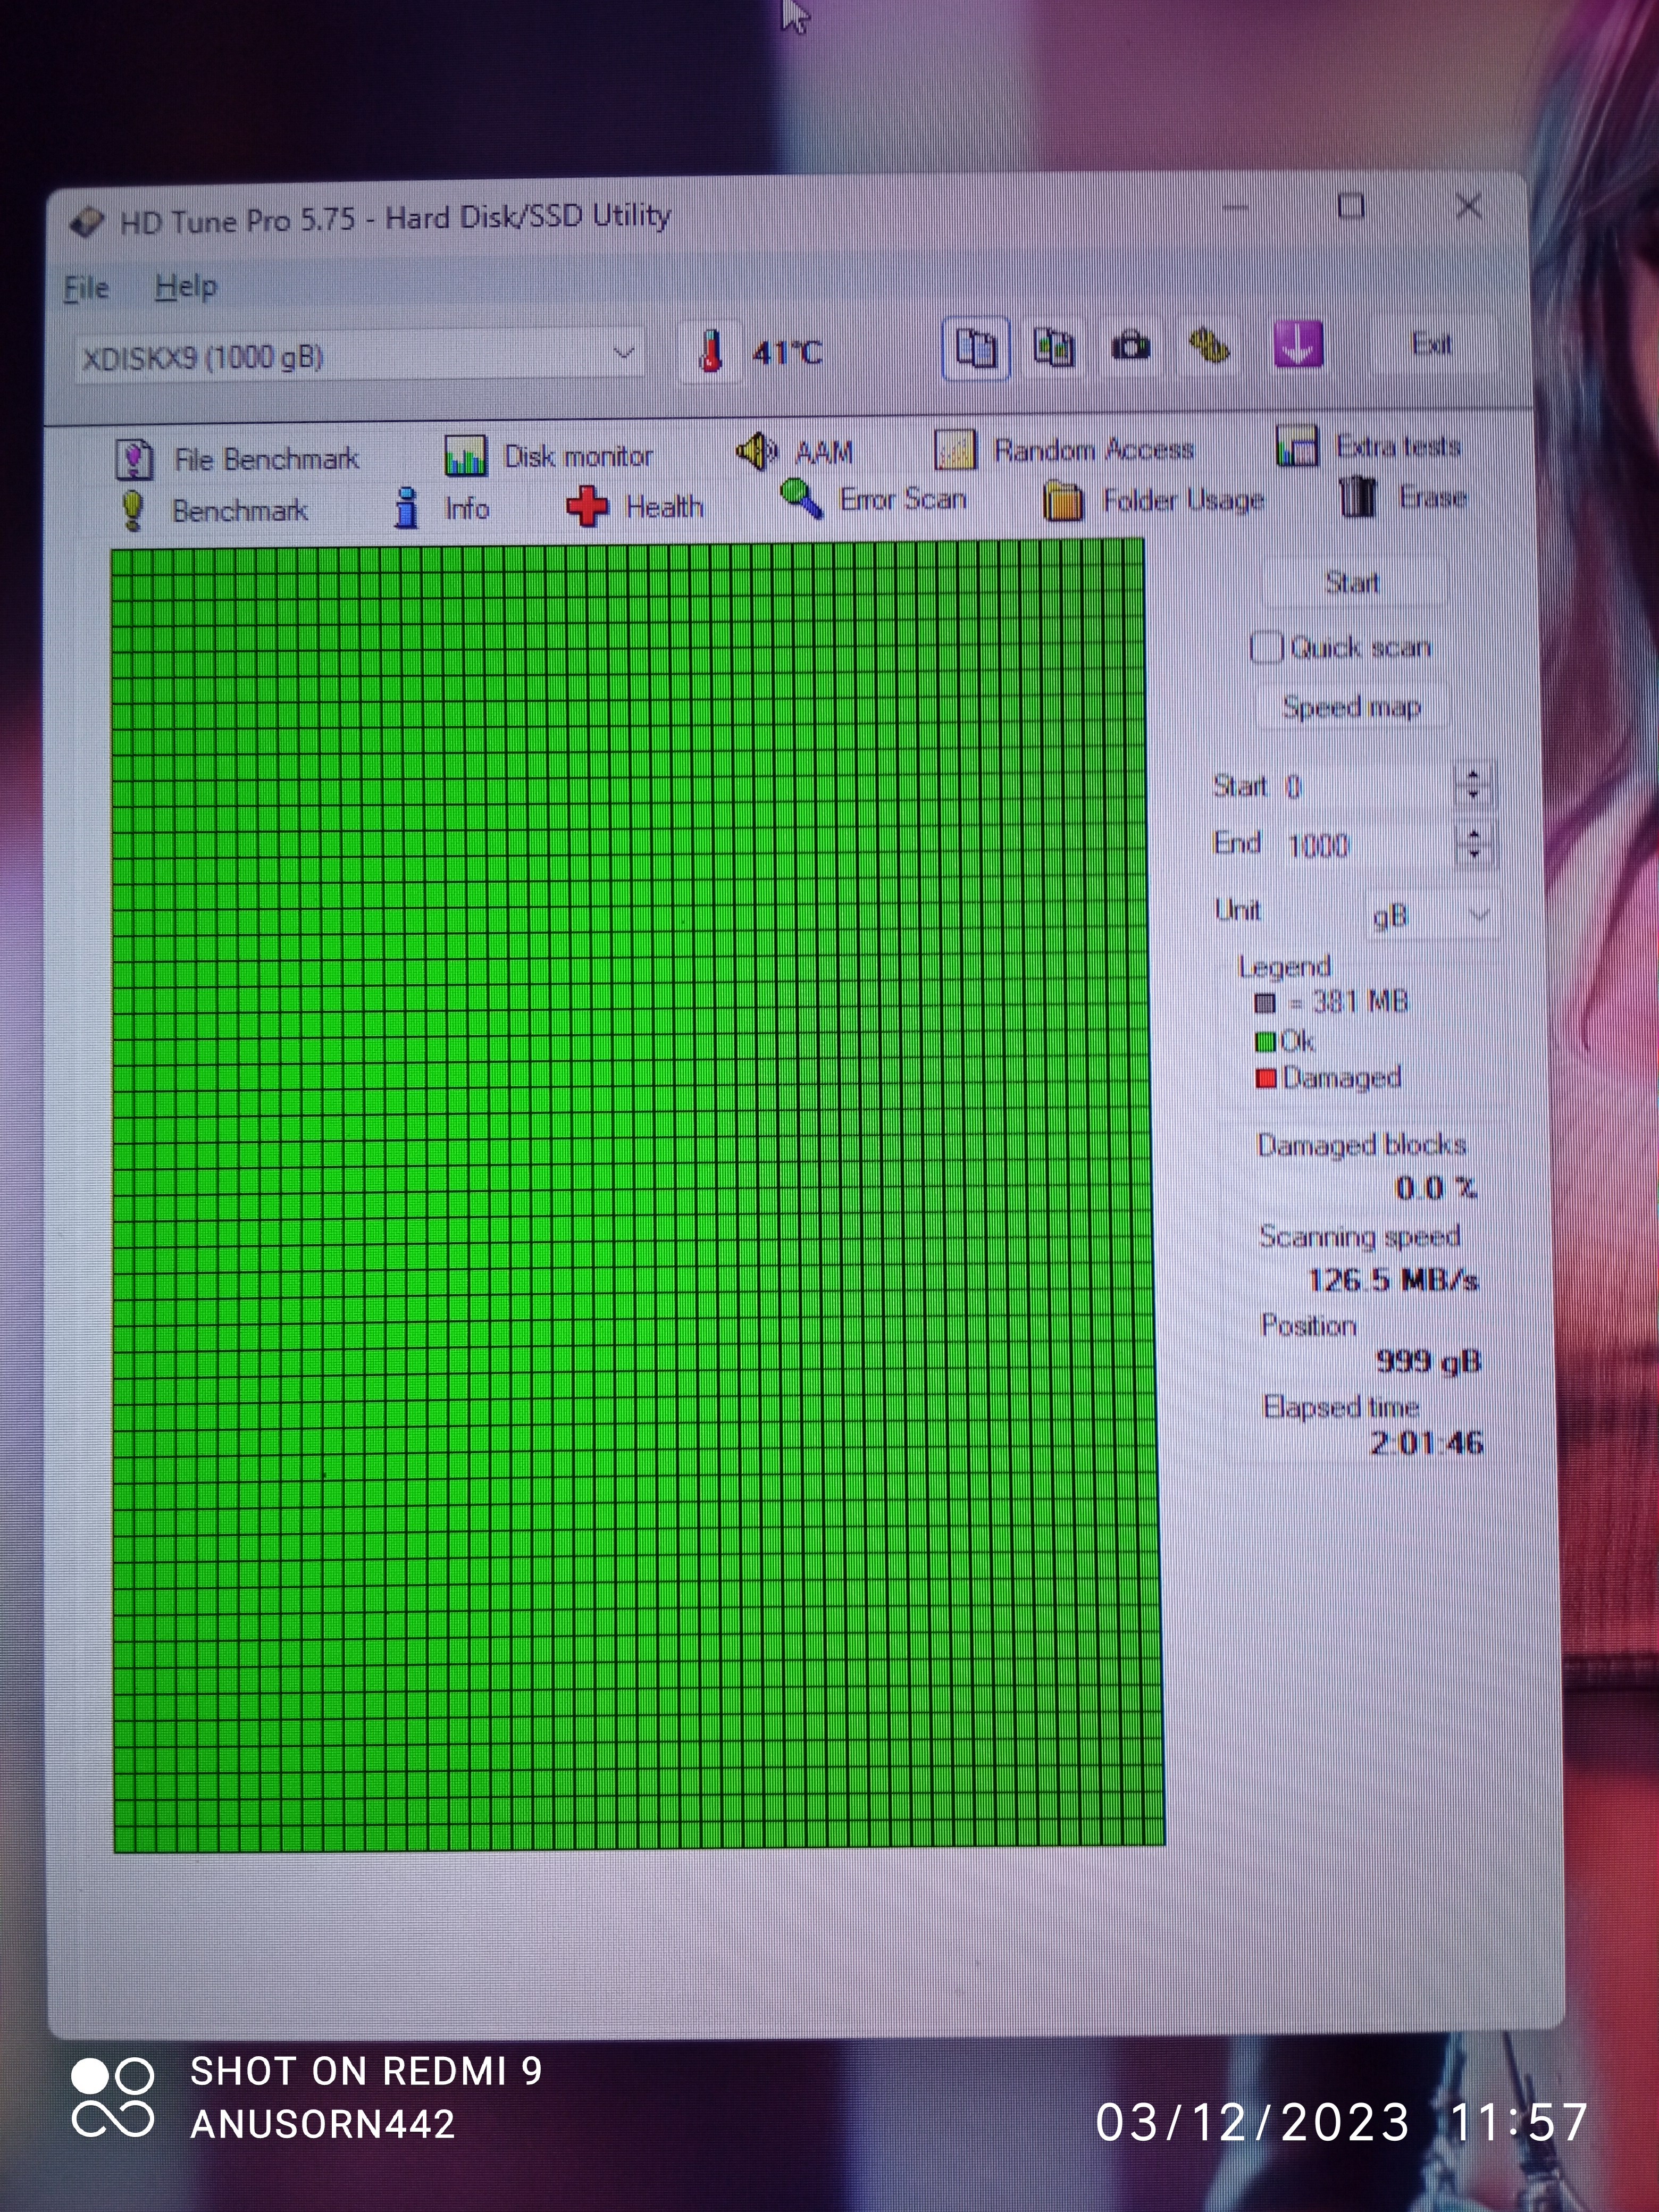Click the thermometer temperature icon

(710, 352)
